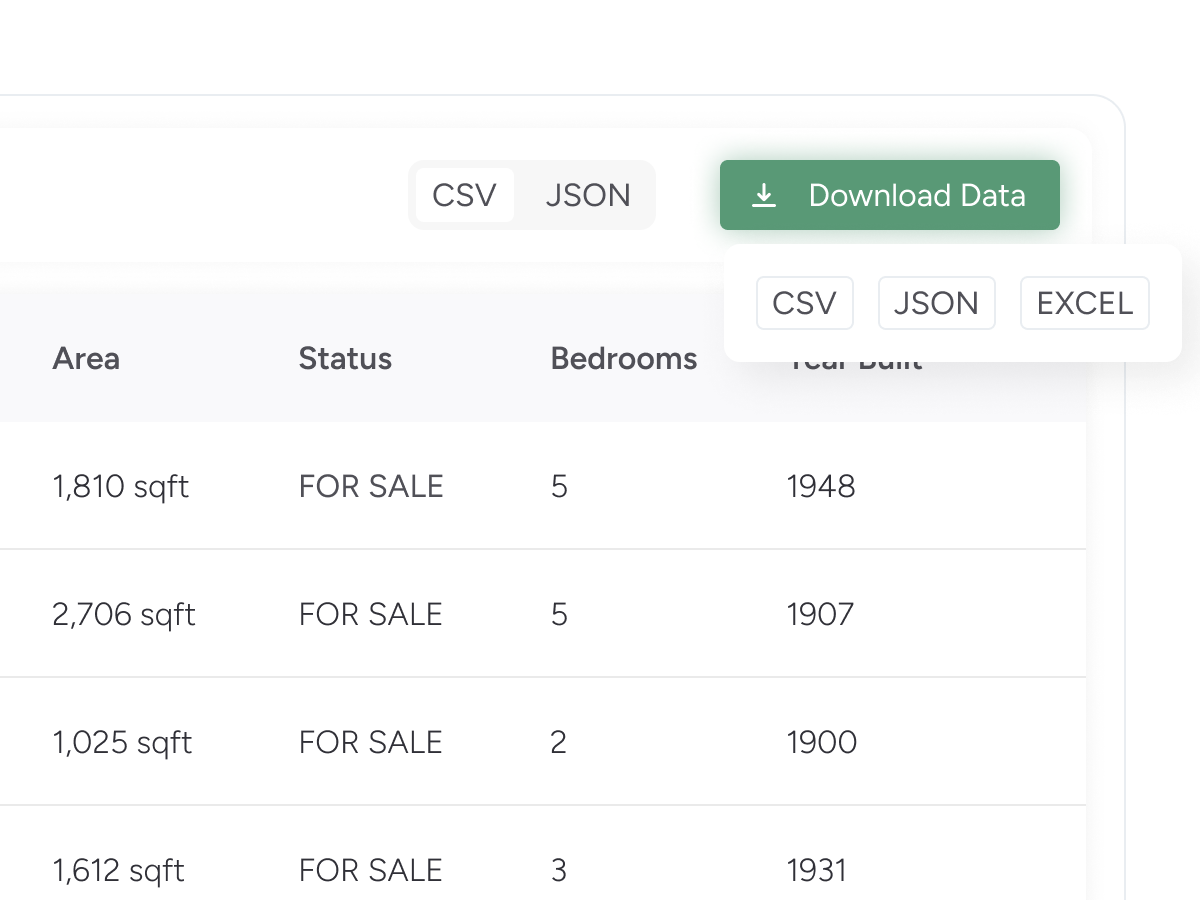Click the Bedrooms column header
This screenshot has width=1200, height=900.
pyautogui.click(x=623, y=359)
